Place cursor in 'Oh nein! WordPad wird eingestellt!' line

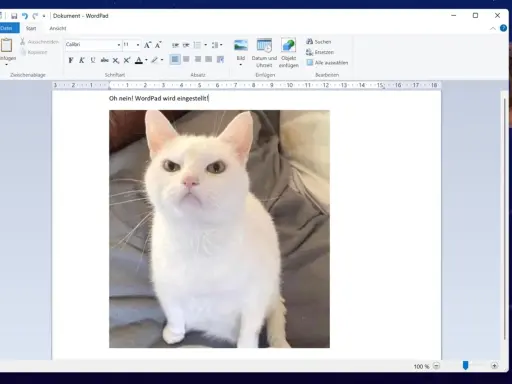(x=159, y=98)
